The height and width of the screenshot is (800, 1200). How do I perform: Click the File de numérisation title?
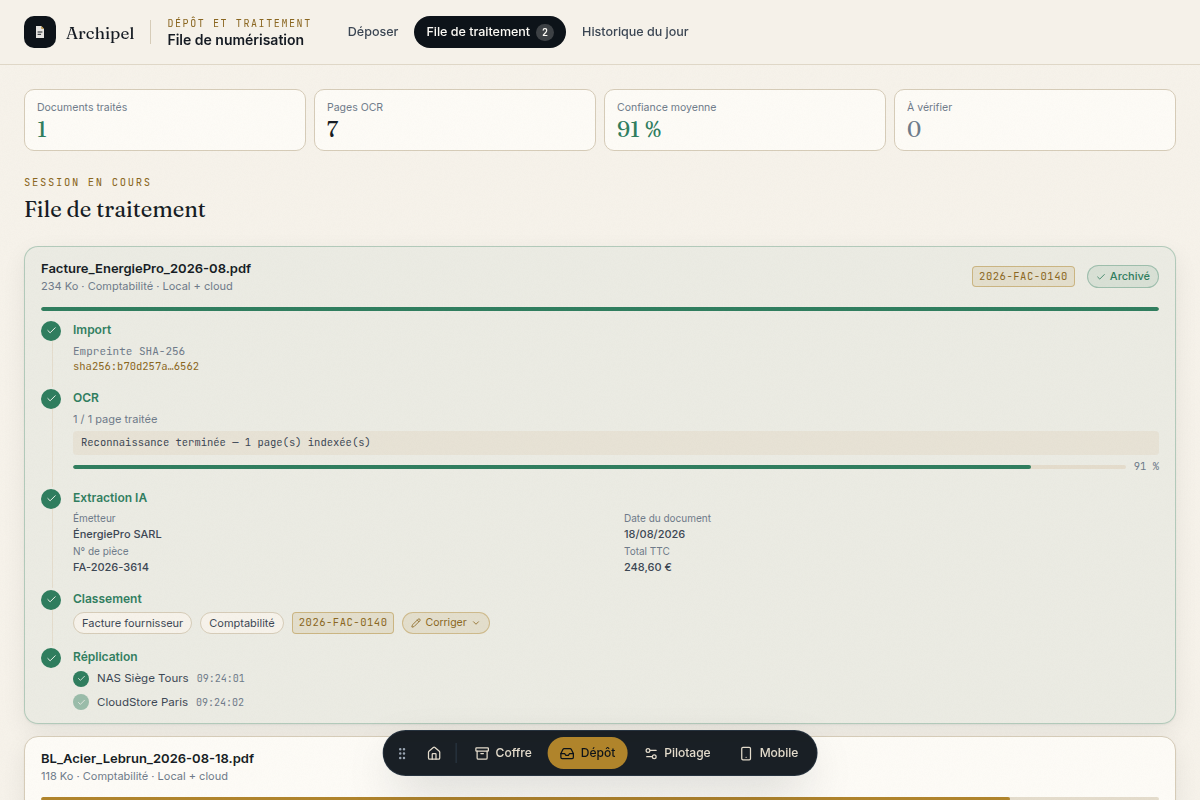(235, 41)
